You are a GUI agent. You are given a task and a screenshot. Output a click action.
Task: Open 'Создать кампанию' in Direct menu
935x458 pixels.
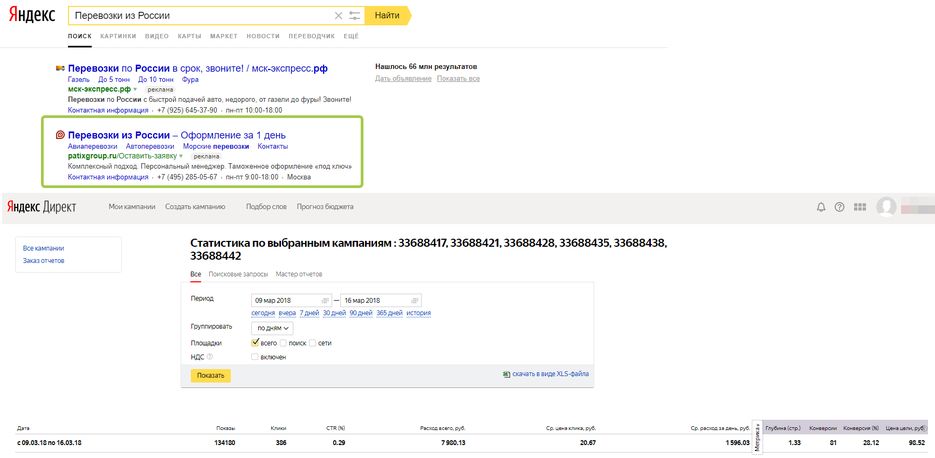coord(196,207)
